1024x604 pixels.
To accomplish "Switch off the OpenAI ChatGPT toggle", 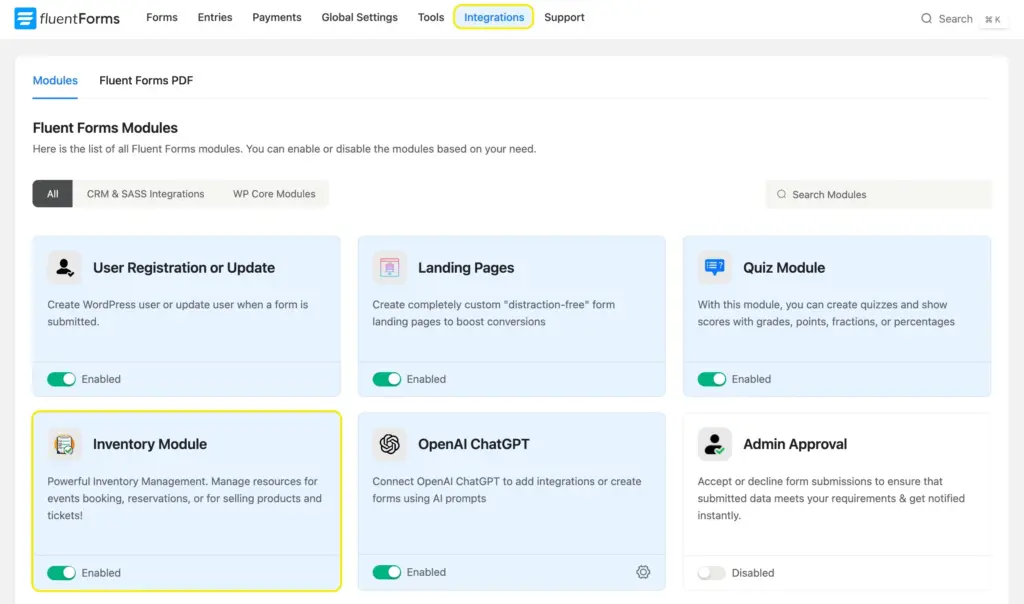I will point(387,572).
